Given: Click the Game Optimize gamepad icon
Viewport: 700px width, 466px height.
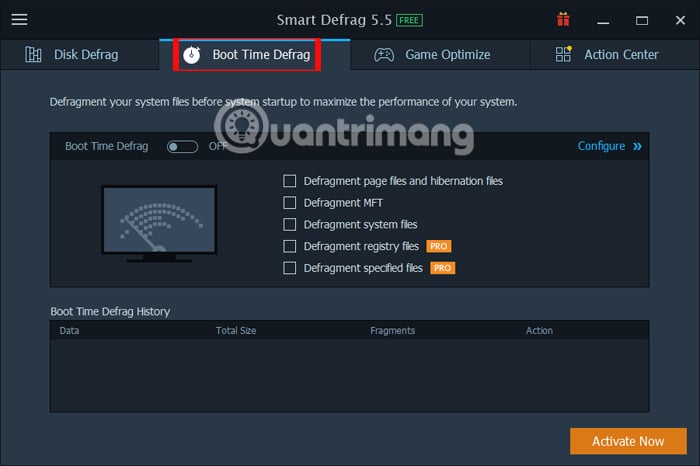Looking at the screenshot, I should [x=383, y=55].
